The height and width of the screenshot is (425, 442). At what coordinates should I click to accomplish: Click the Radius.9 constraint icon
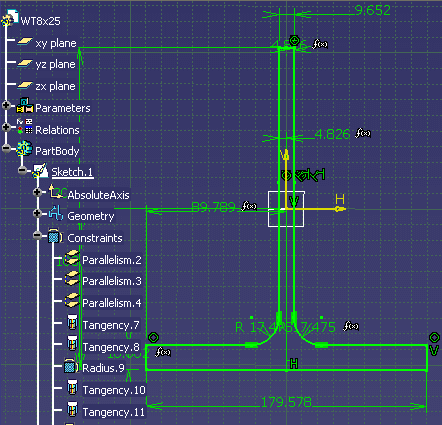tap(71, 367)
